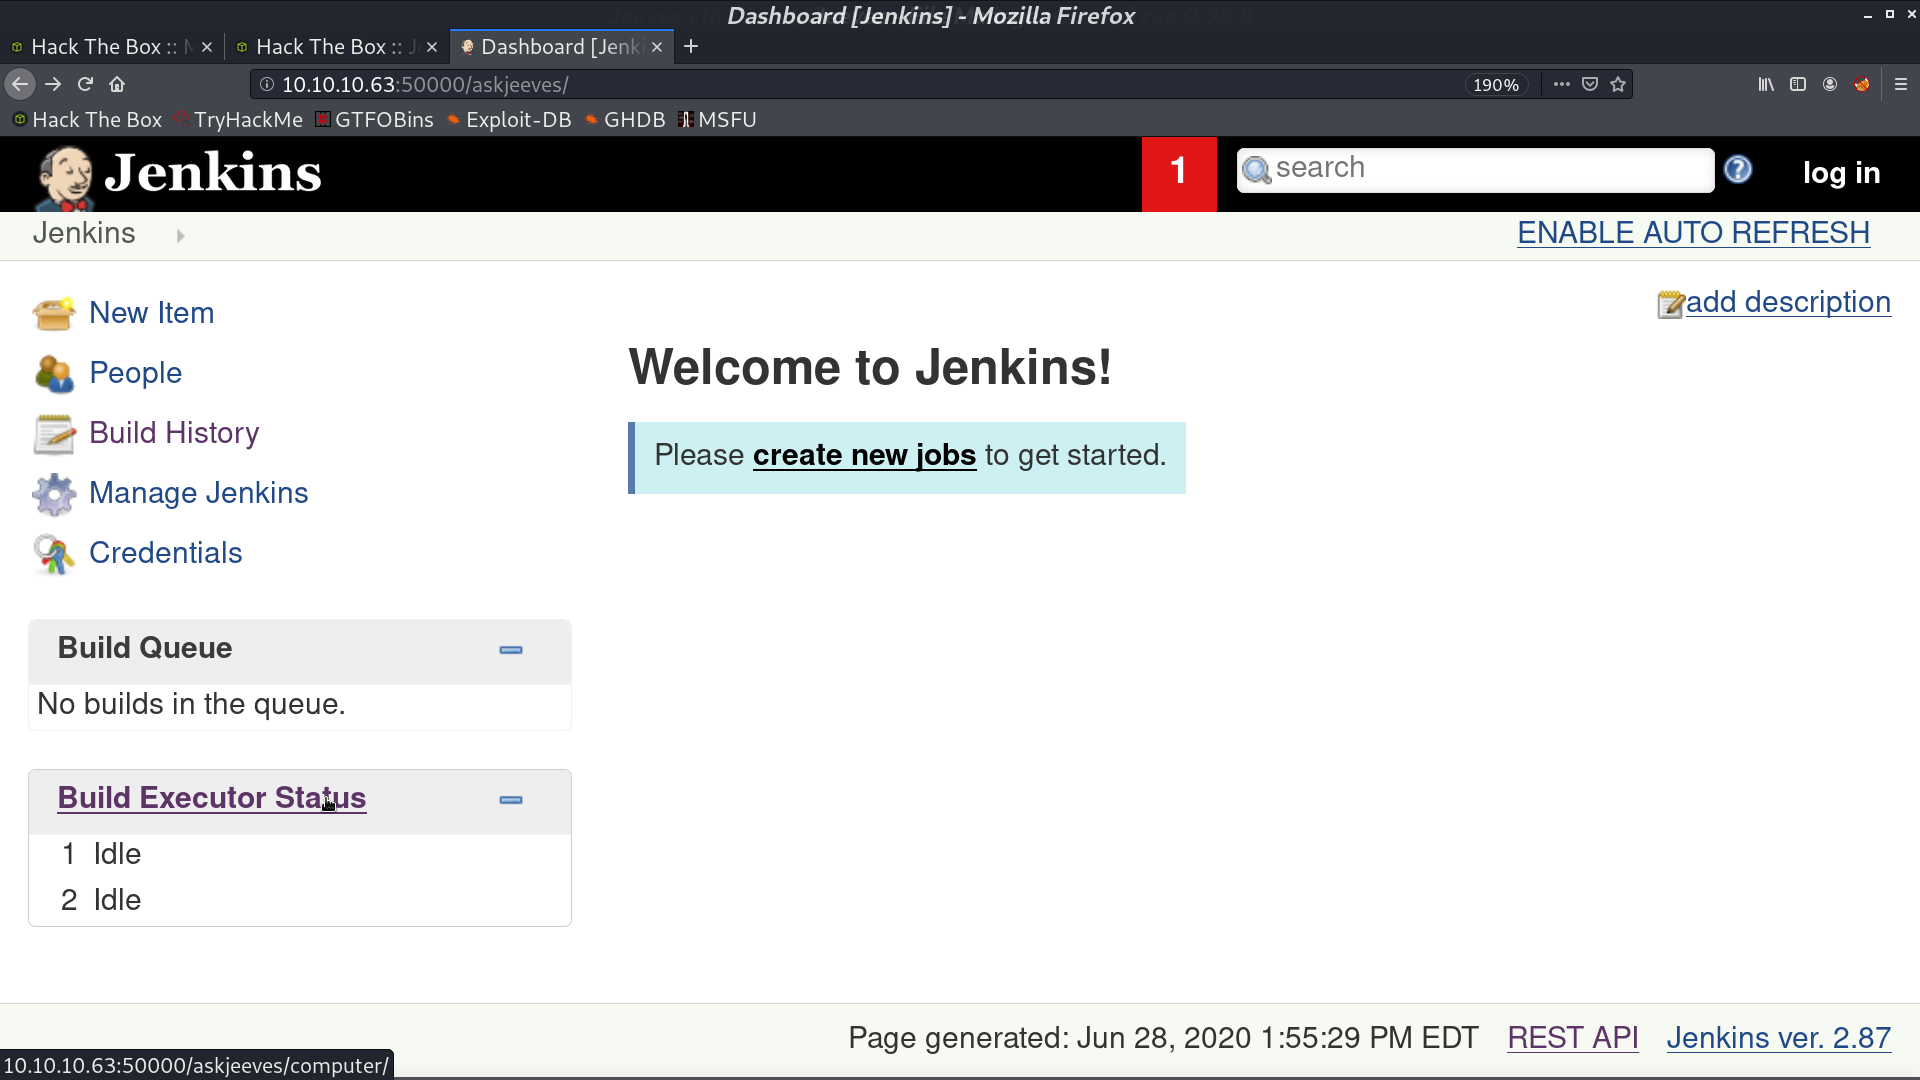Click the Jenkins breadcrumb link
The image size is (1920, 1080).
(84, 233)
